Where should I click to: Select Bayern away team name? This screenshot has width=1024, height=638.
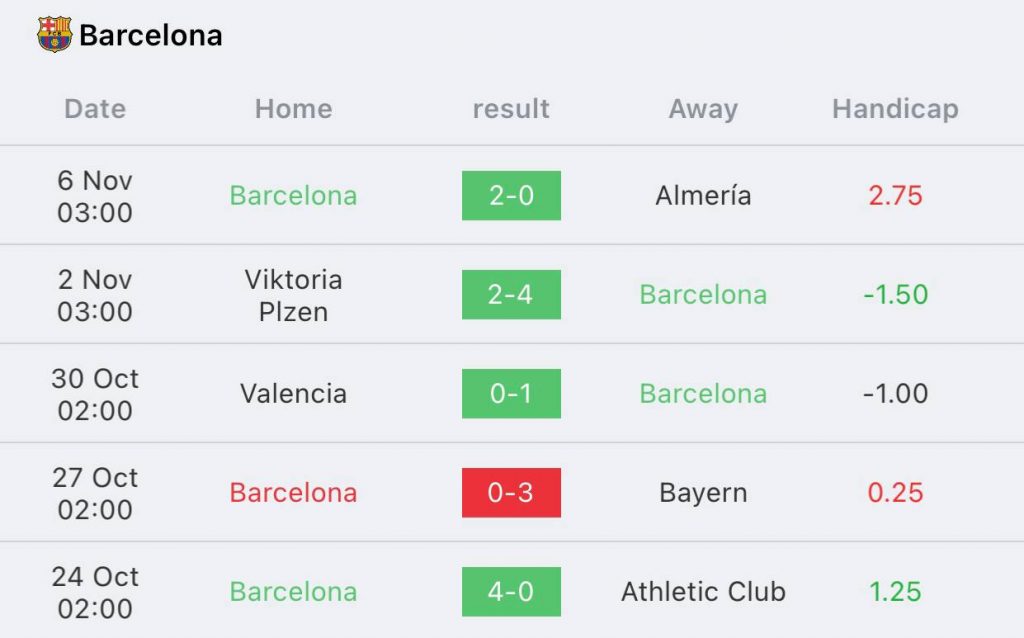tap(703, 493)
